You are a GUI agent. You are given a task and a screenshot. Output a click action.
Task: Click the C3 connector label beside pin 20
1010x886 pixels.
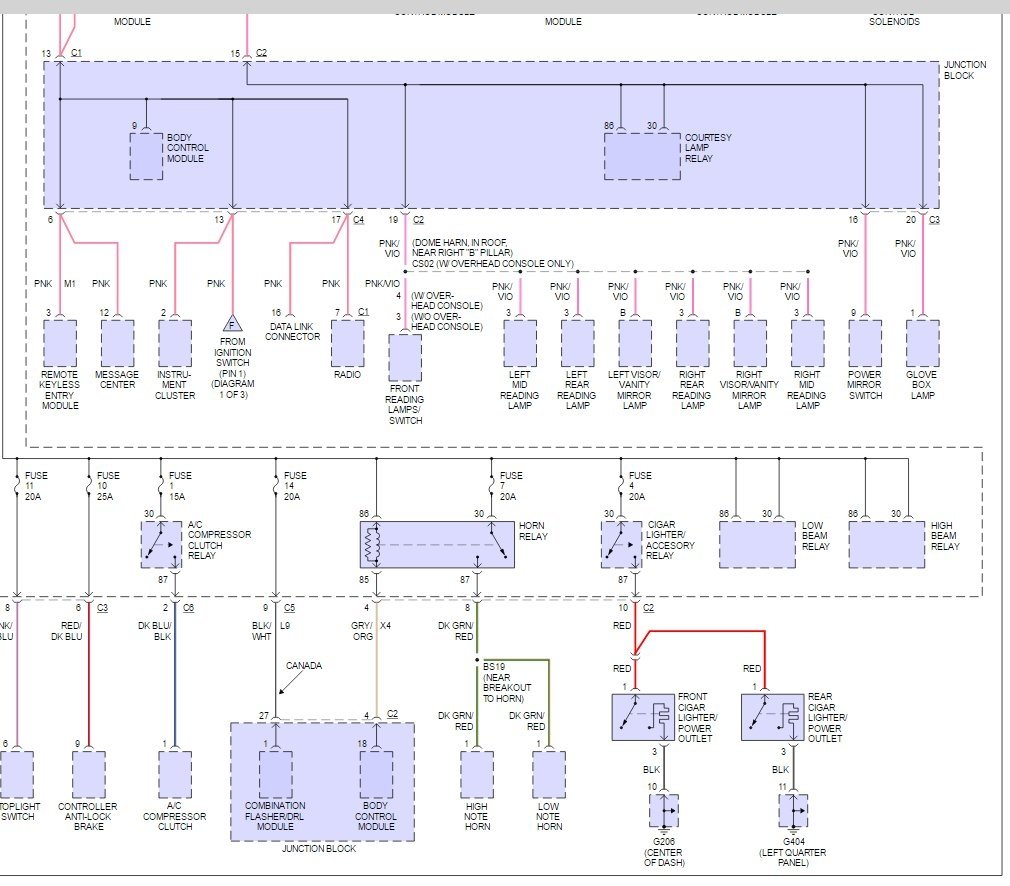(x=934, y=220)
